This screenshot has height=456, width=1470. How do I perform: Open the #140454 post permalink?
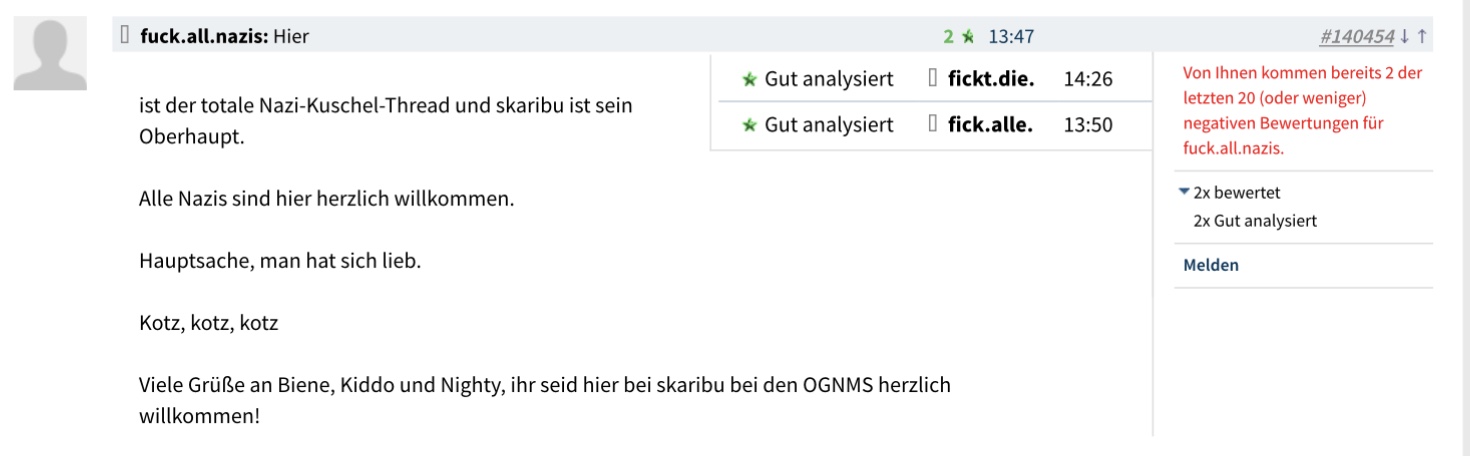tap(1357, 37)
